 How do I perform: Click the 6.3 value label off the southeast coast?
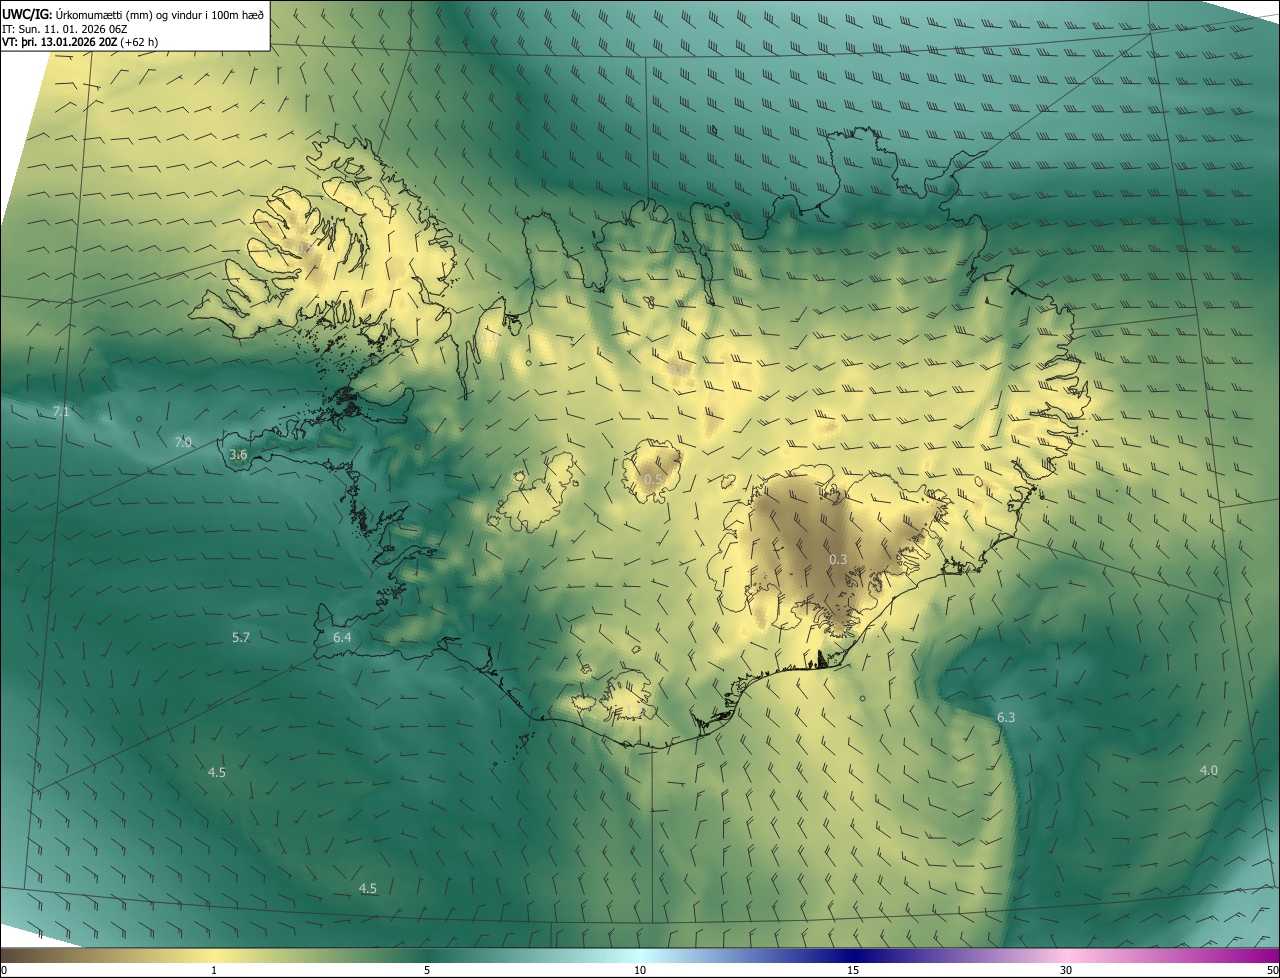(1006, 717)
